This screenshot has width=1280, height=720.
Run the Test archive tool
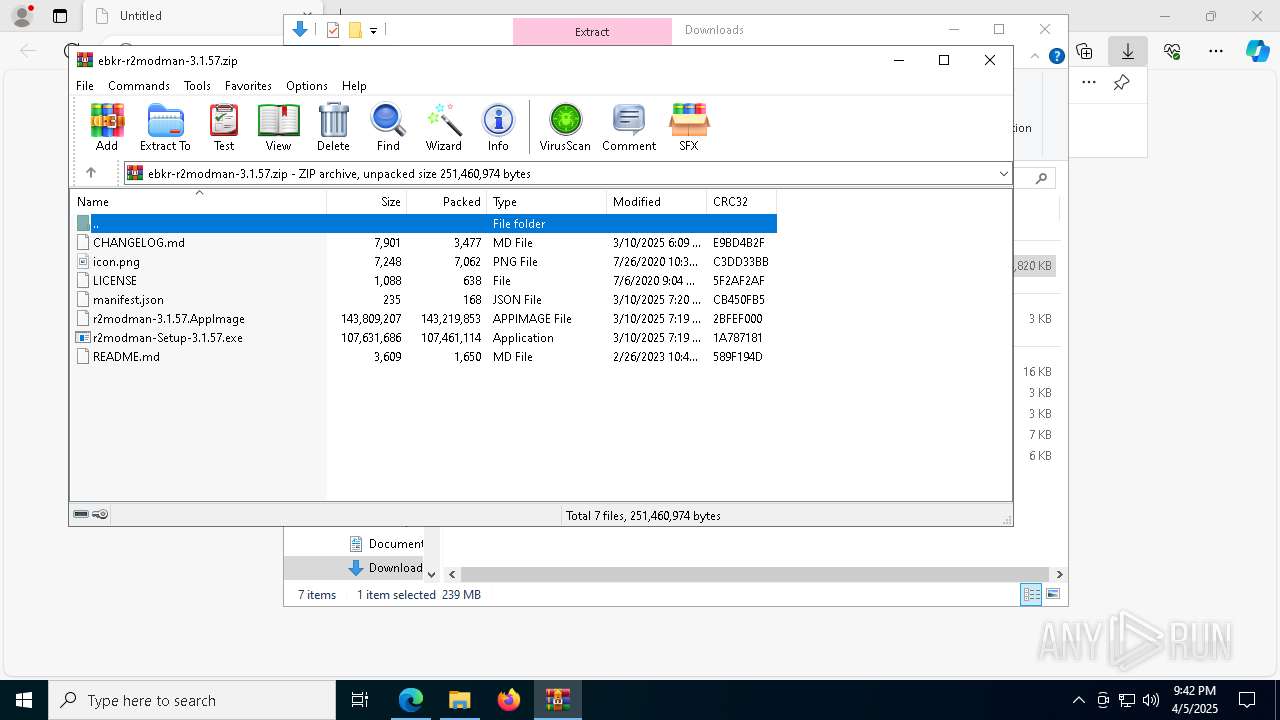pos(224,127)
